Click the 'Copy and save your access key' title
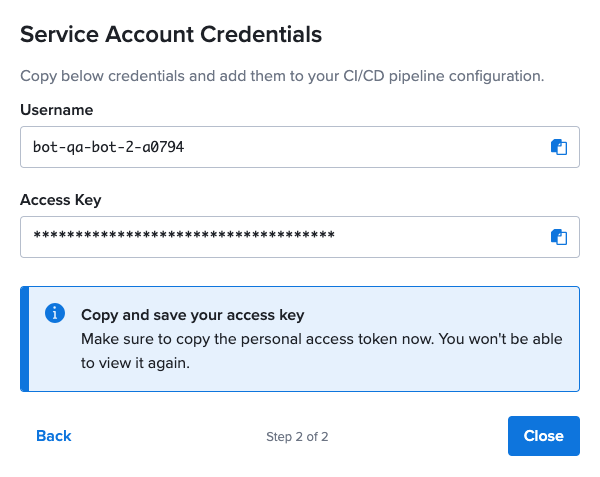The height and width of the screenshot is (477, 600). pyautogui.click(x=192, y=315)
